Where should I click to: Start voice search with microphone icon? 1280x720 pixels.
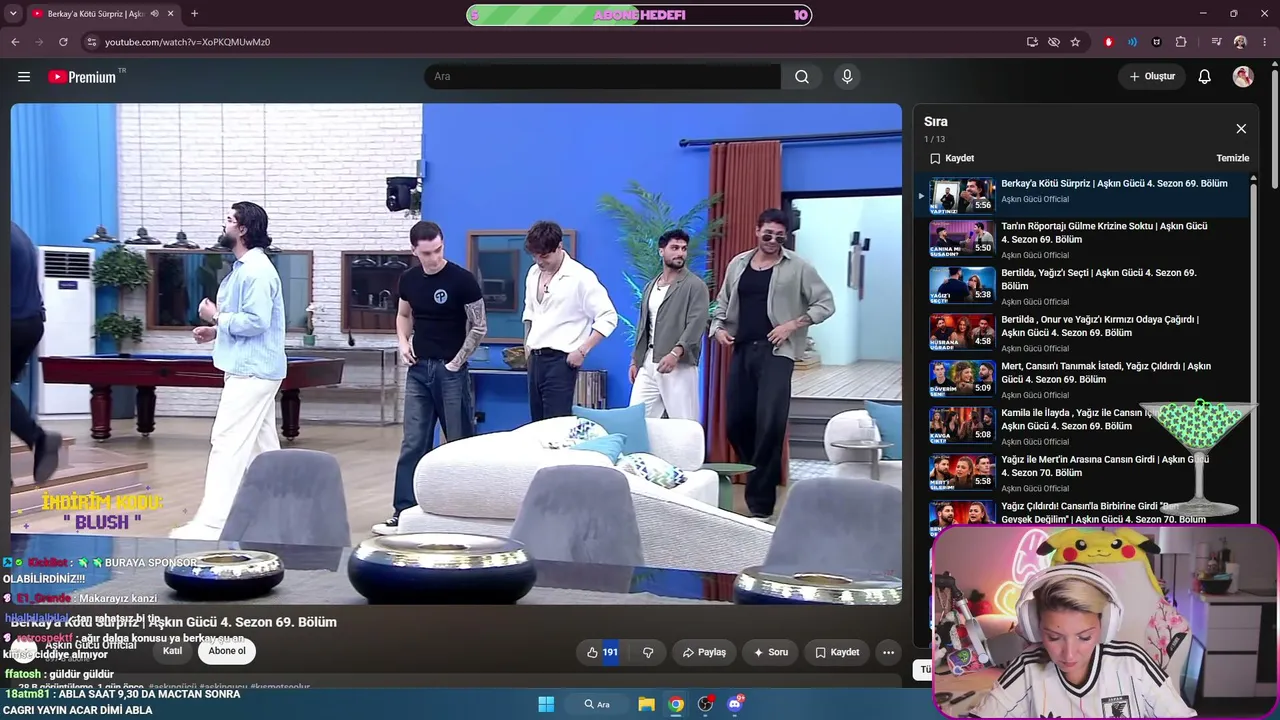[x=847, y=77]
